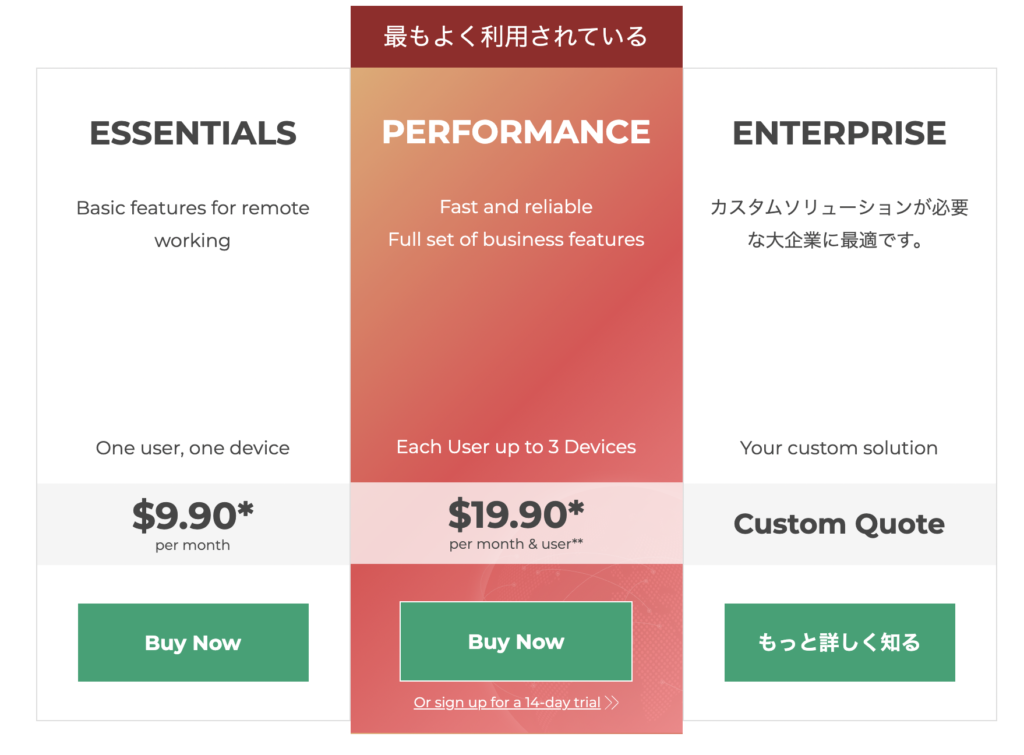Click the Custom Quote text
Image resolution: width=1024 pixels, height=755 pixels.
[x=839, y=524]
